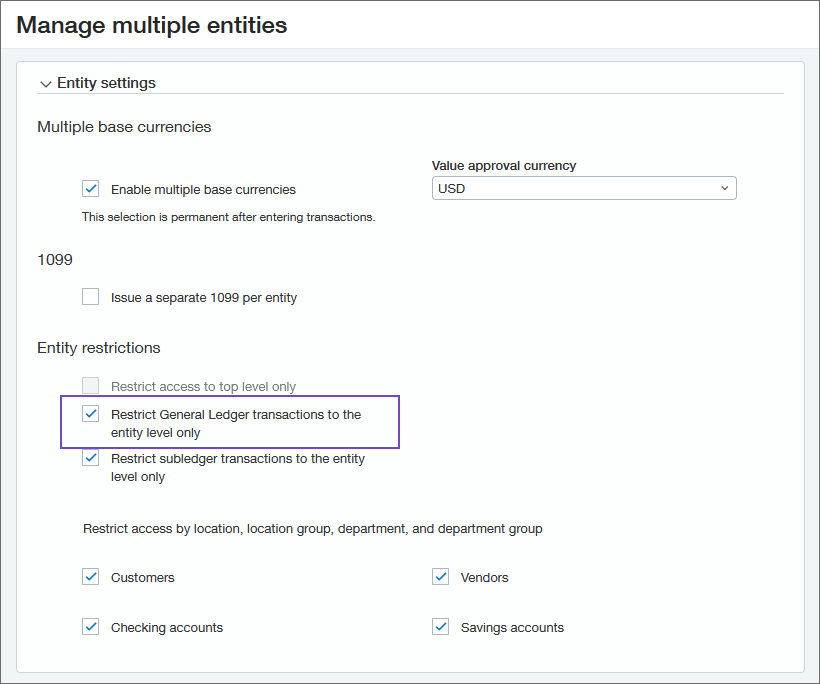820x684 pixels.
Task: Click the dropdown arrow beside USD
Action: point(725,188)
